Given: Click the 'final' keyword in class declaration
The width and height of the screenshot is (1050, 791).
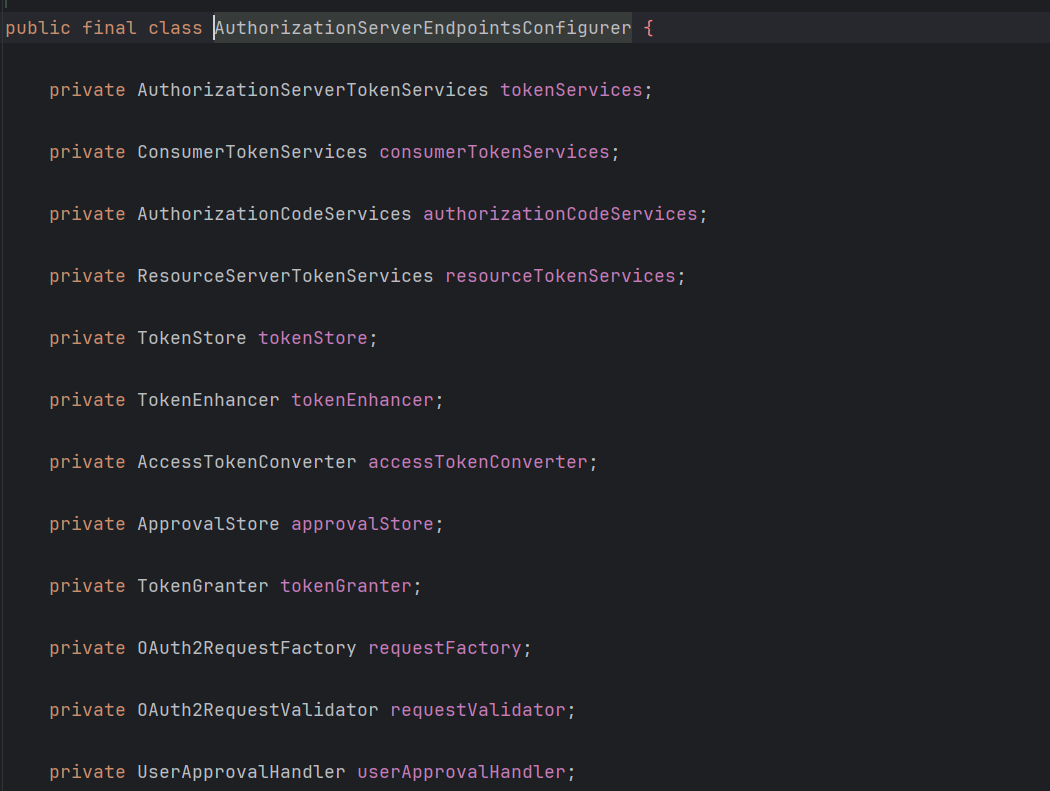Looking at the screenshot, I should click(109, 28).
